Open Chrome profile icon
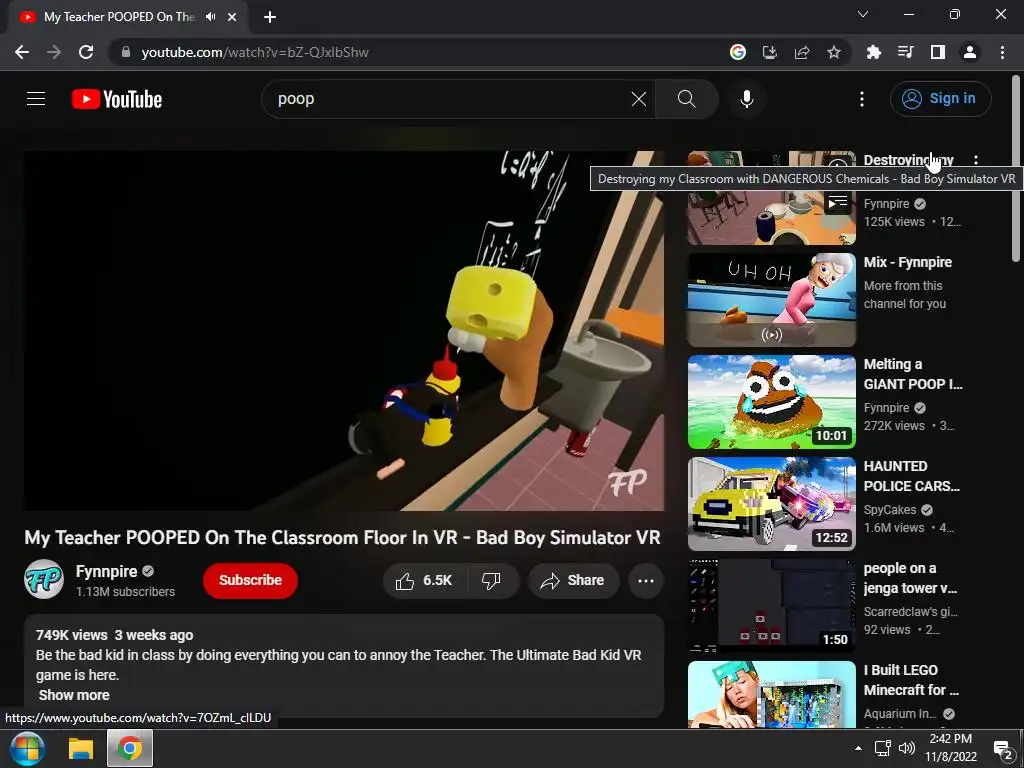Screen dimensions: 1024x768 click(x=970, y=52)
